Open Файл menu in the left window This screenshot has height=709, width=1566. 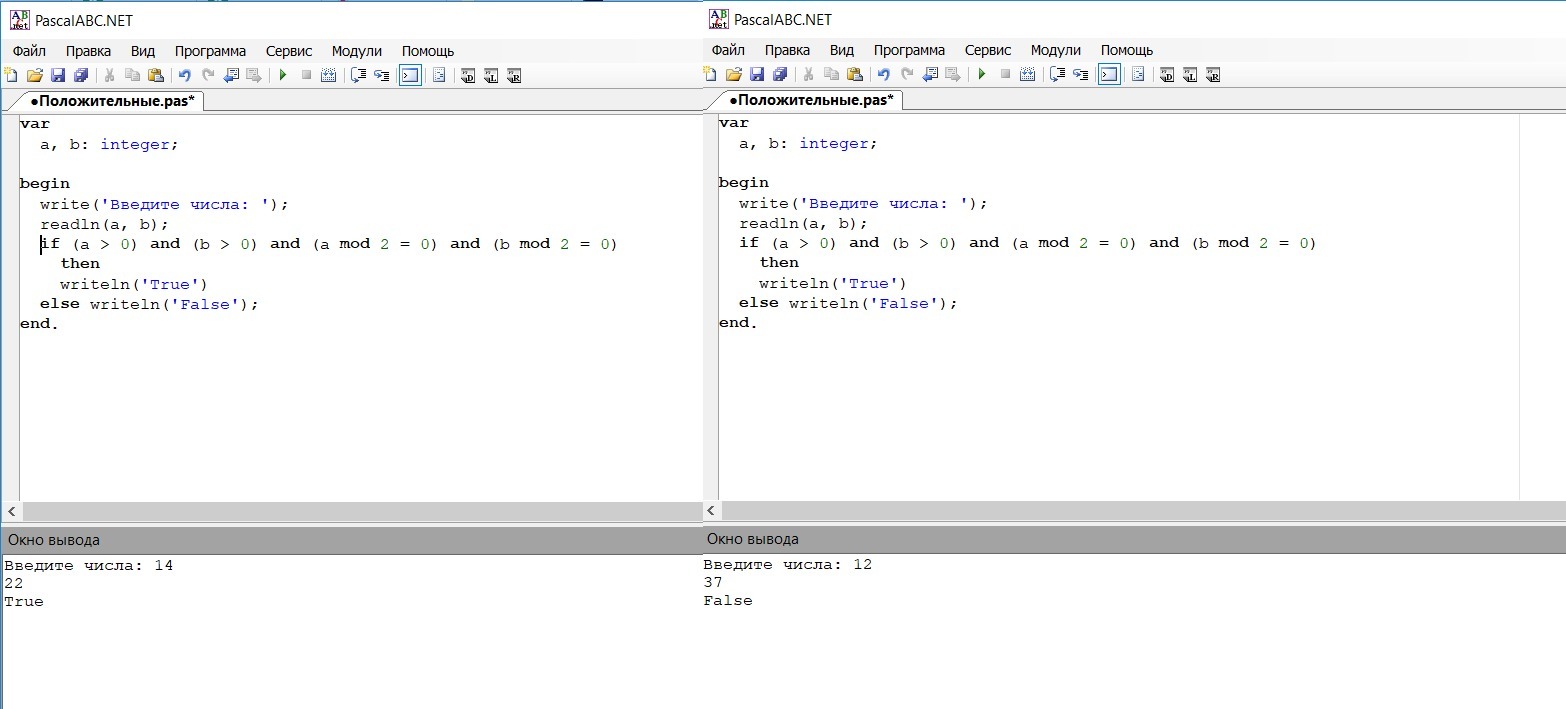point(29,51)
